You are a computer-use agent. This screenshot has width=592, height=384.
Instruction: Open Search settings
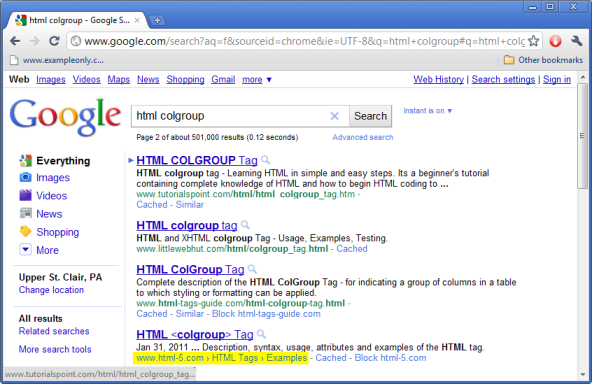503,80
